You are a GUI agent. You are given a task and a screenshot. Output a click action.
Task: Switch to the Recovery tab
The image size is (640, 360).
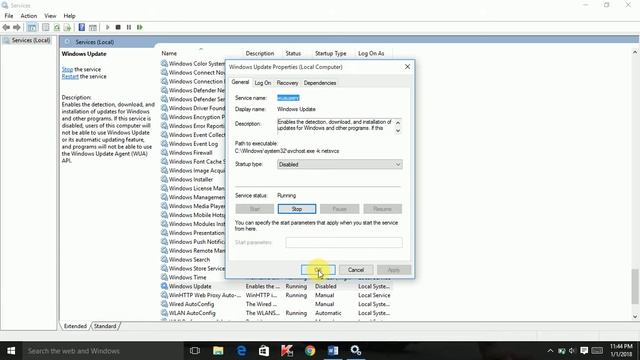point(287,83)
